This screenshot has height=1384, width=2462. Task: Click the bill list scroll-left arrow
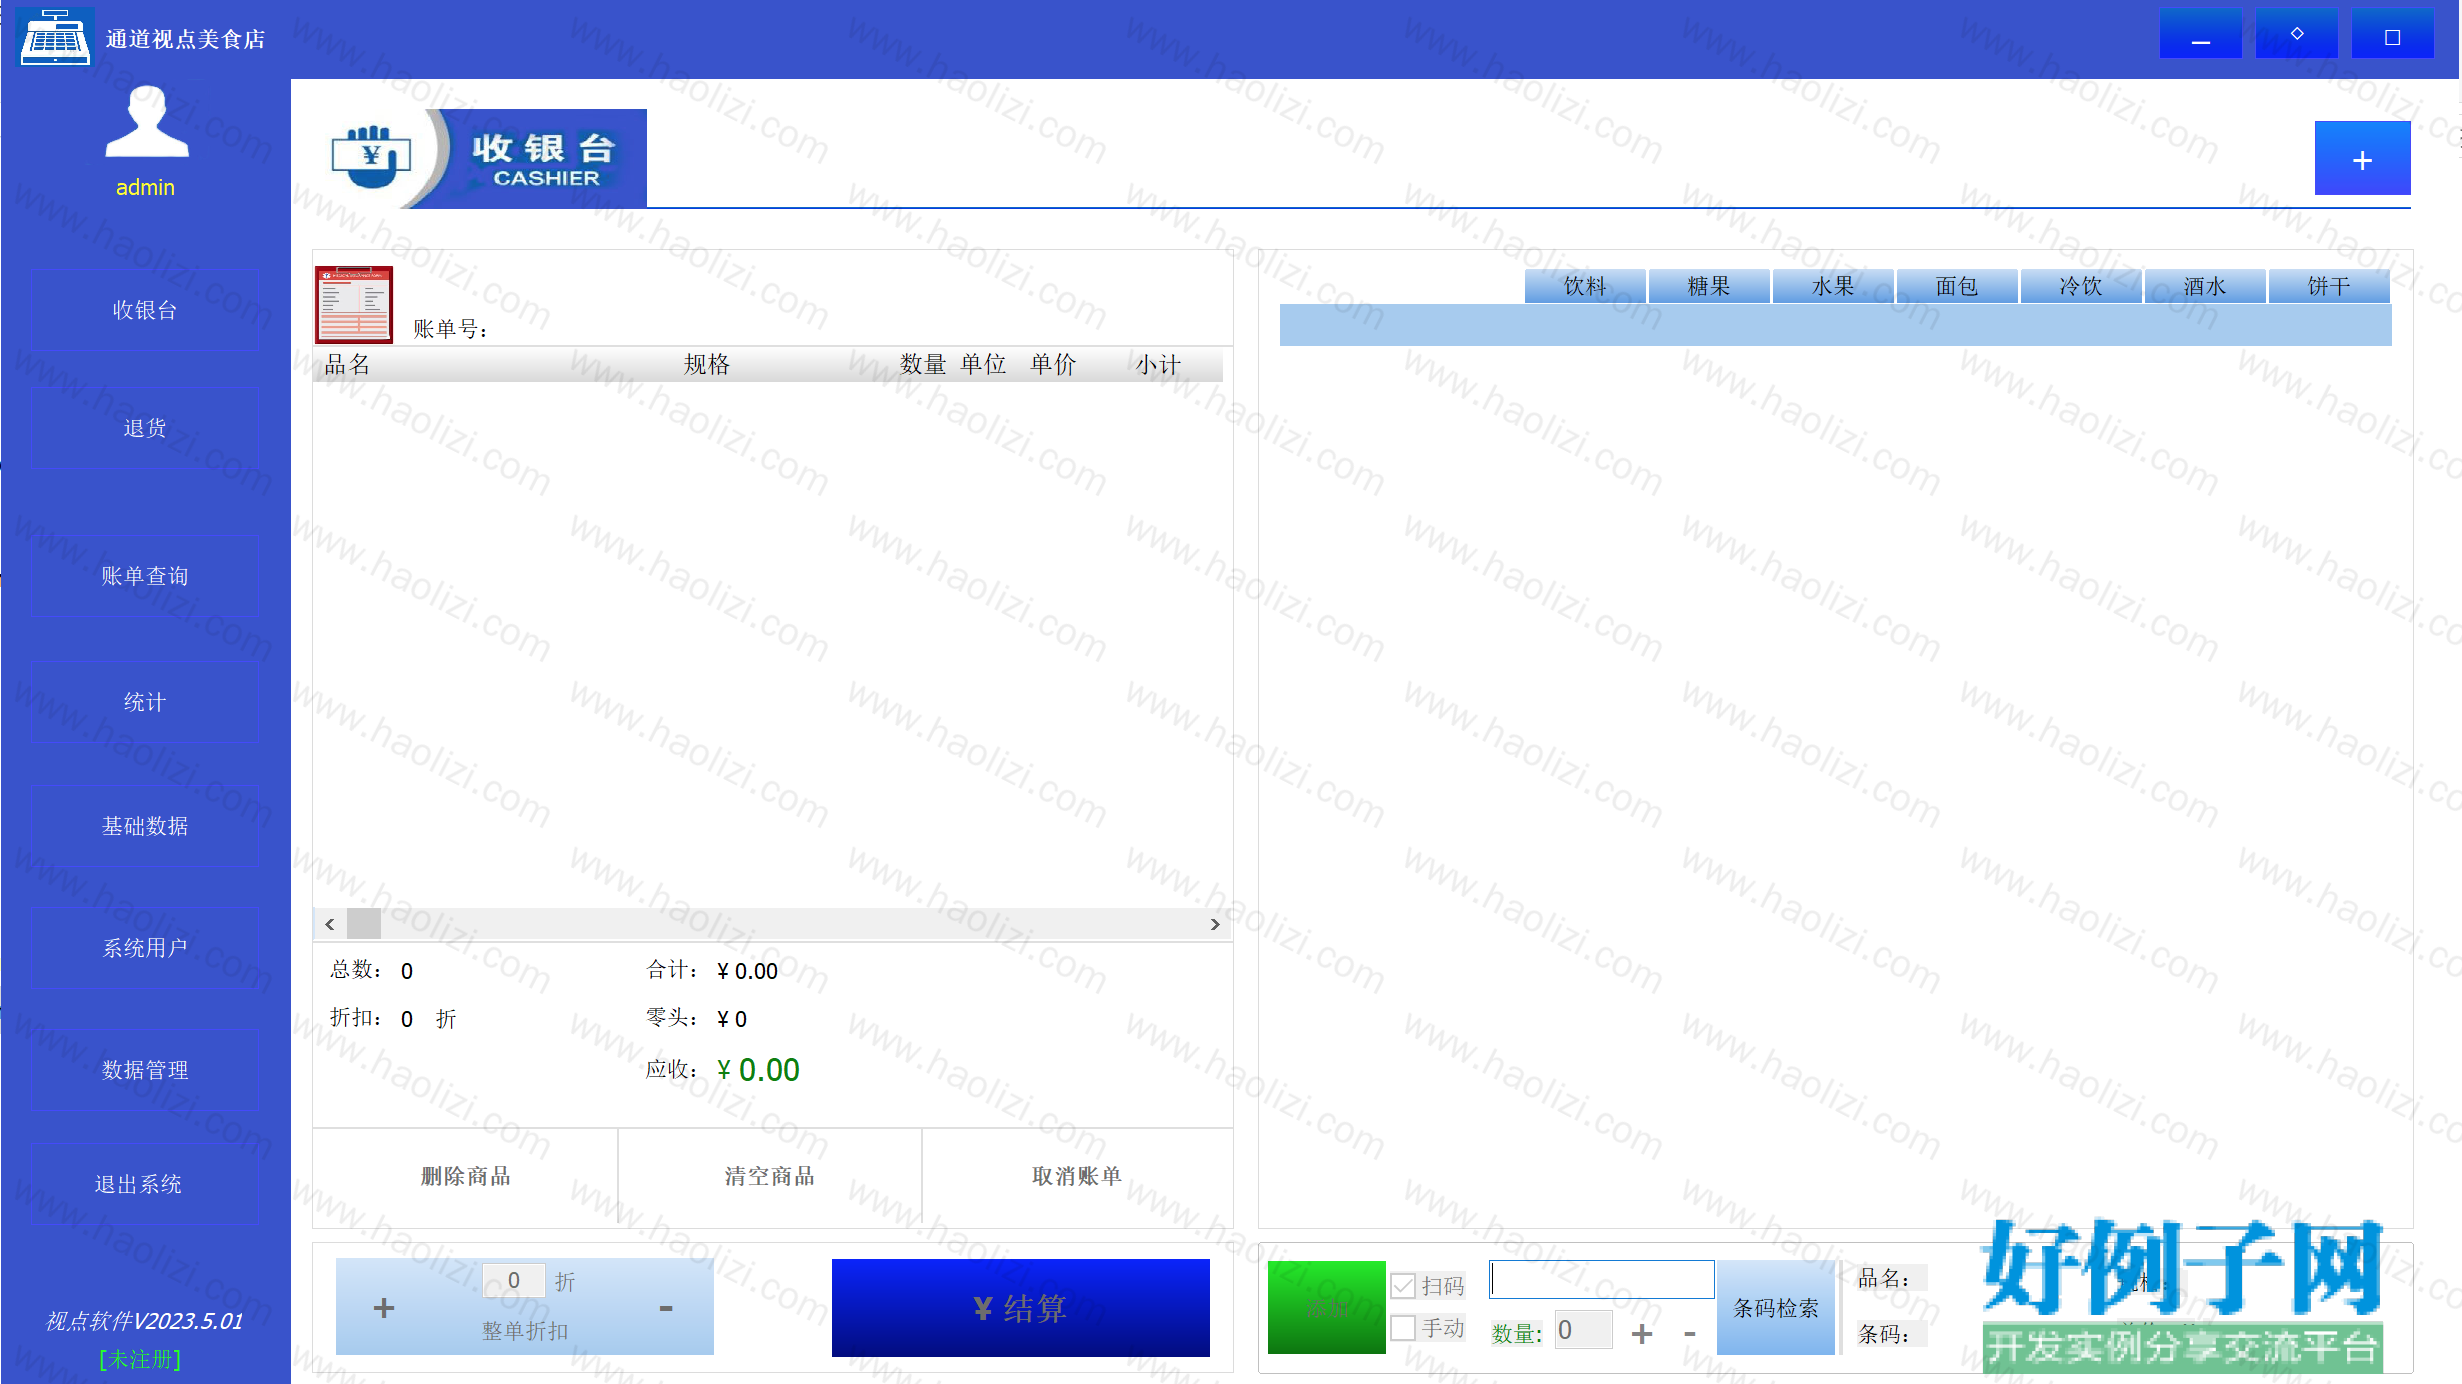pos(330,924)
